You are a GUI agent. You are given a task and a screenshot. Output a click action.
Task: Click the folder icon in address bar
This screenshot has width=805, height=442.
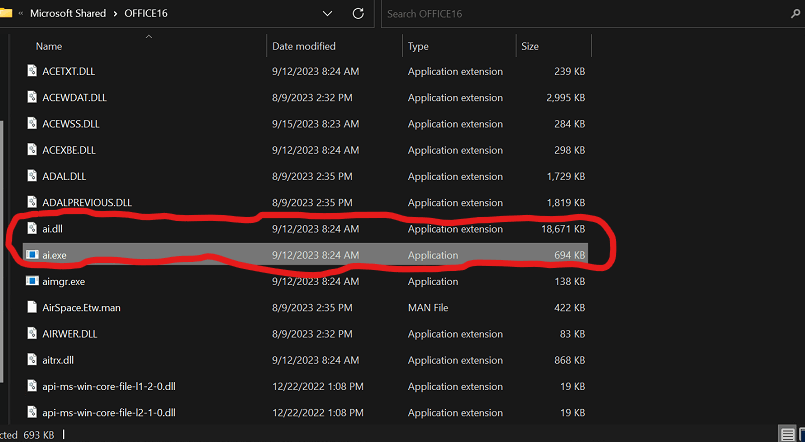tap(5, 13)
